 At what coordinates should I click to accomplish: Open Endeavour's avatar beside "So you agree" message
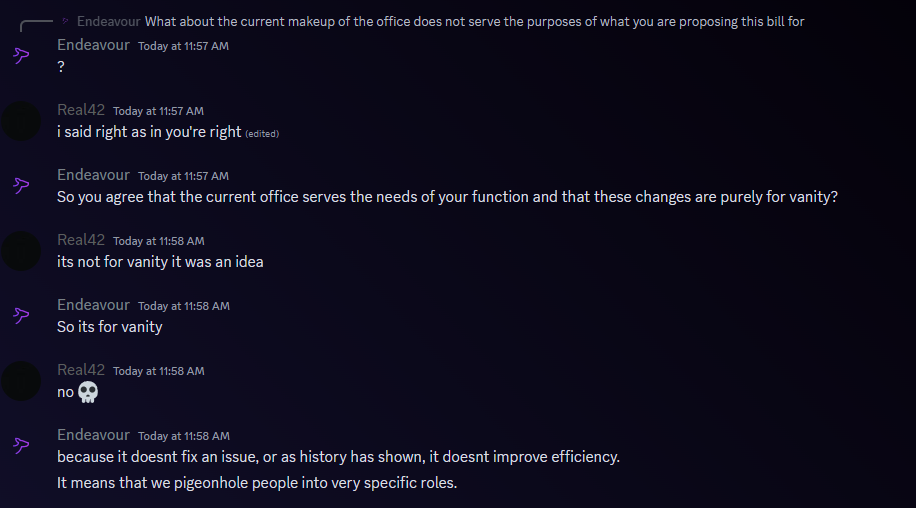click(21, 186)
